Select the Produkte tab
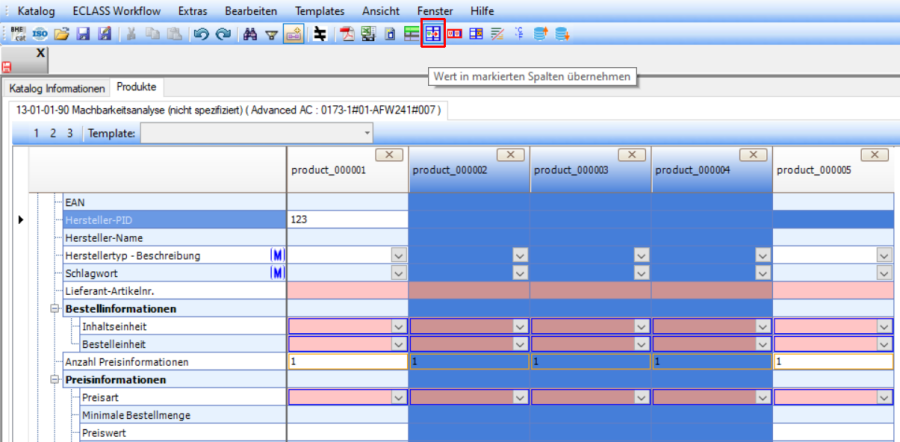Screen dimensions: 900x442 [137, 87]
